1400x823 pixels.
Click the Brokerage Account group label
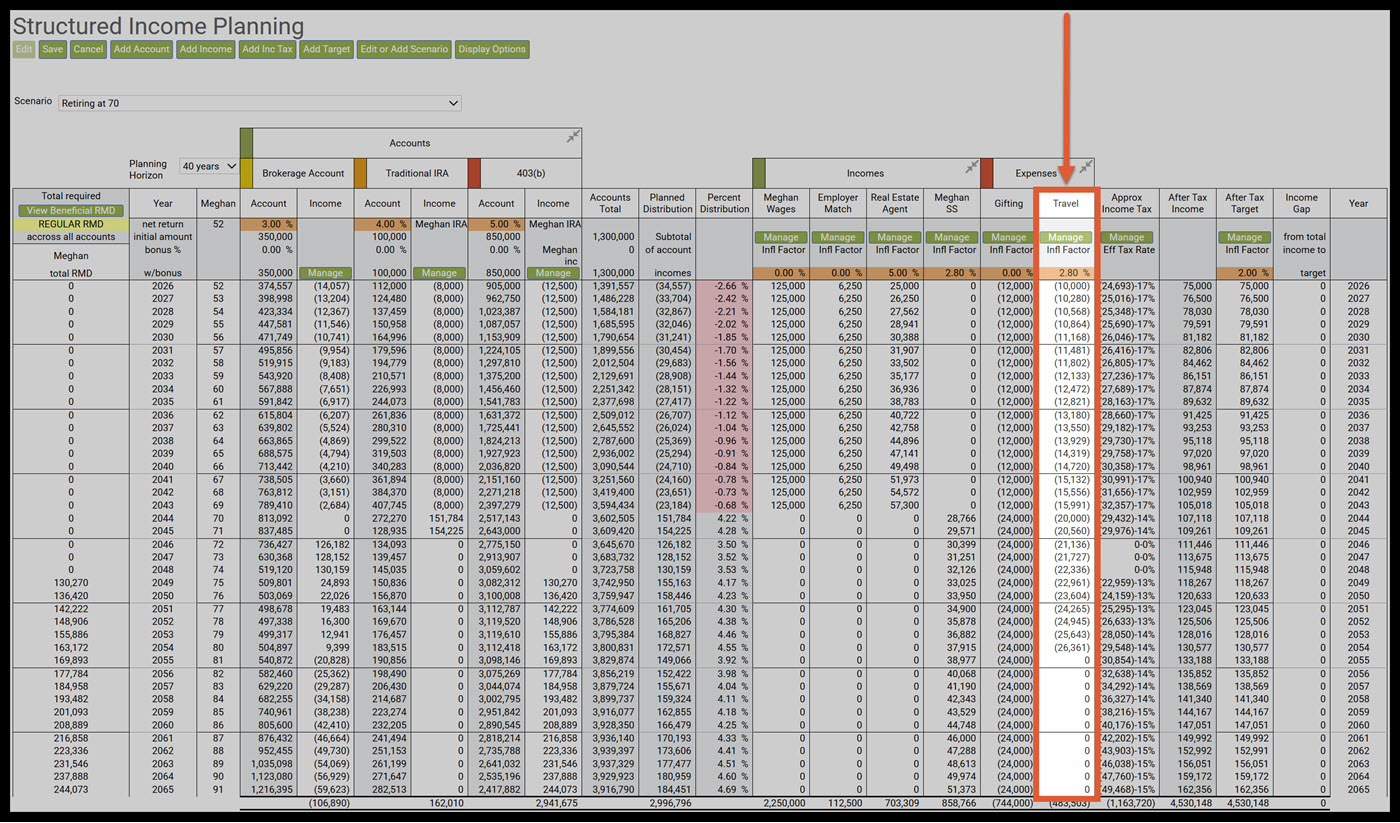pos(304,173)
